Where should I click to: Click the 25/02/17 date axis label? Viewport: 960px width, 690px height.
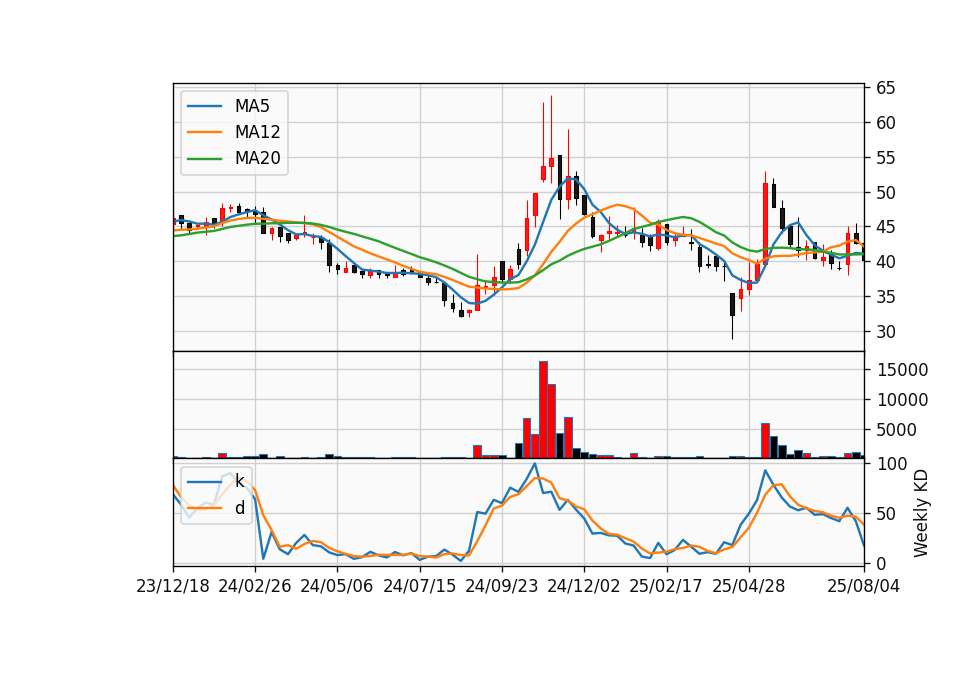pyautogui.click(x=666, y=586)
